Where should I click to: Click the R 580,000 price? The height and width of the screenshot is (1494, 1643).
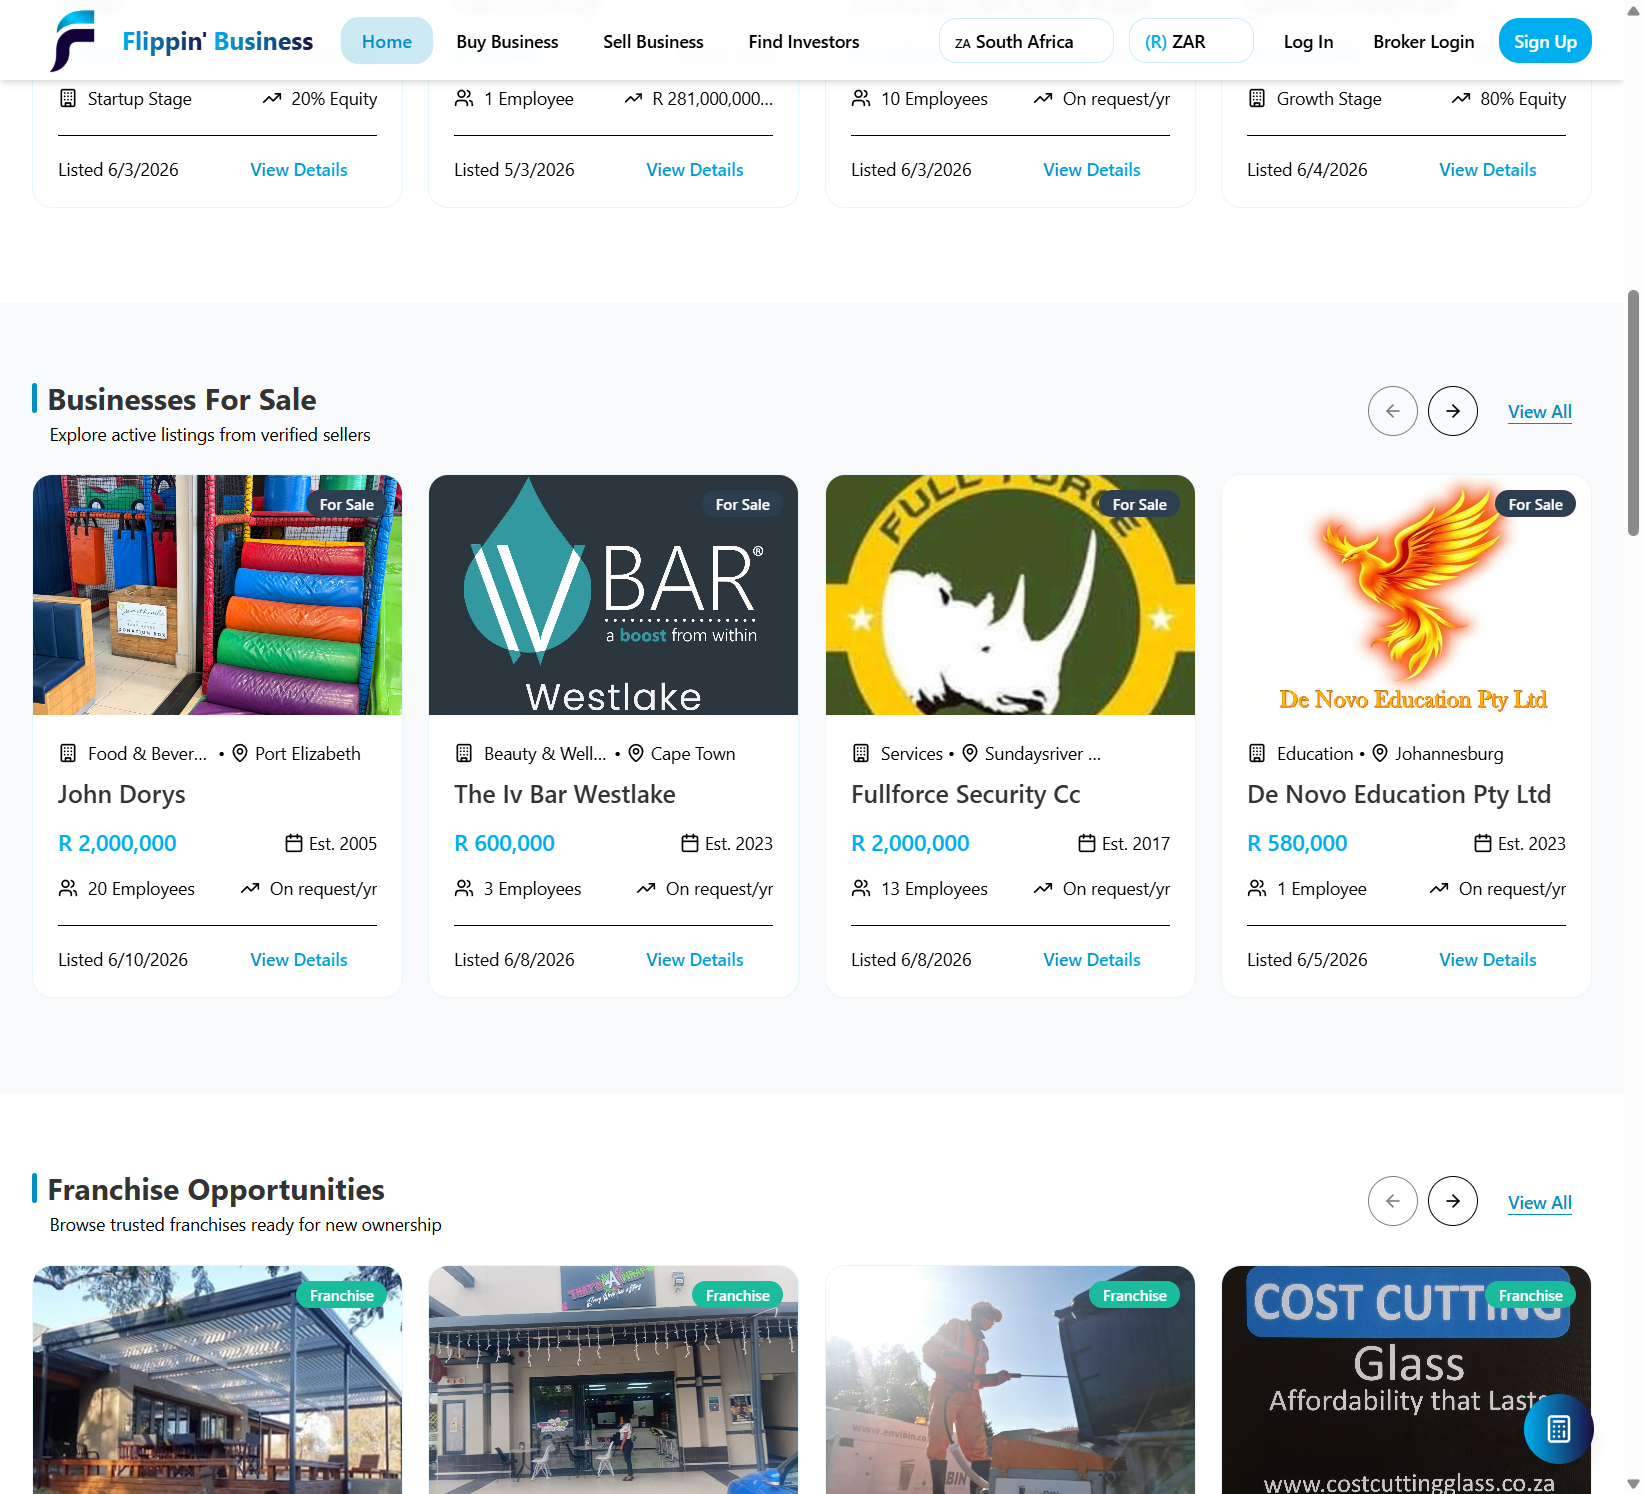click(1297, 843)
